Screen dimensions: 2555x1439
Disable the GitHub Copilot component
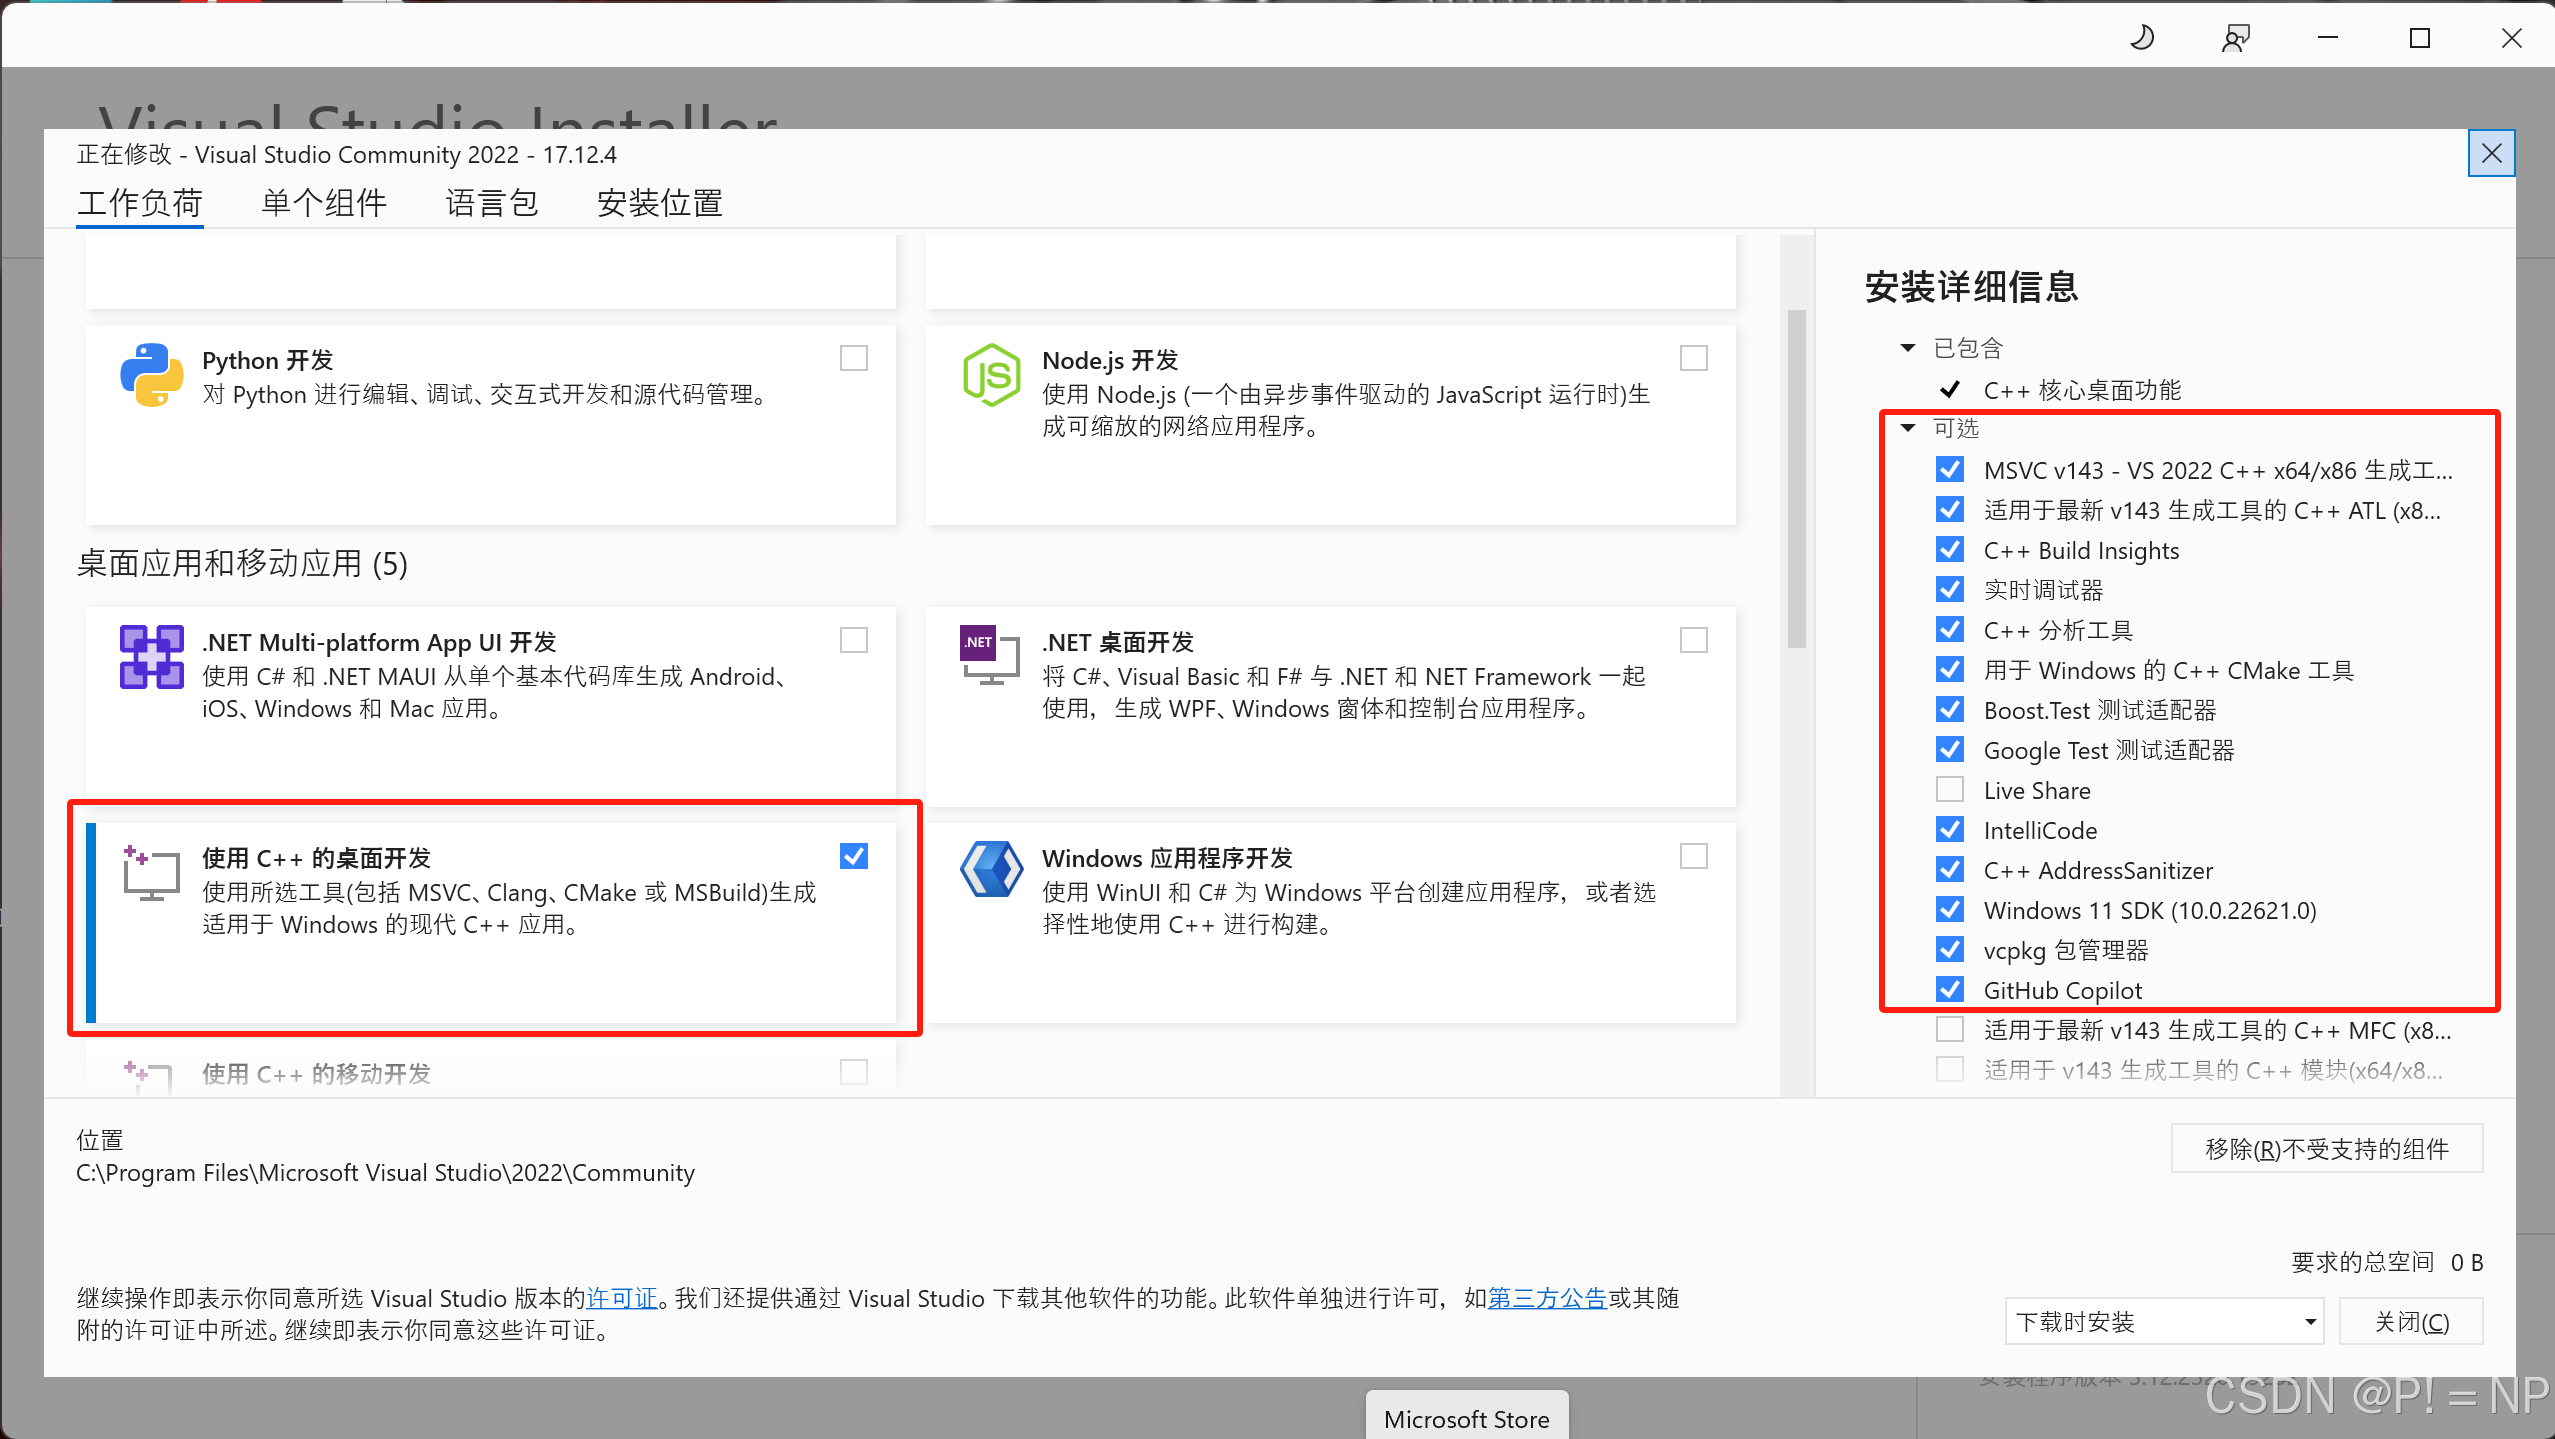(x=1949, y=990)
